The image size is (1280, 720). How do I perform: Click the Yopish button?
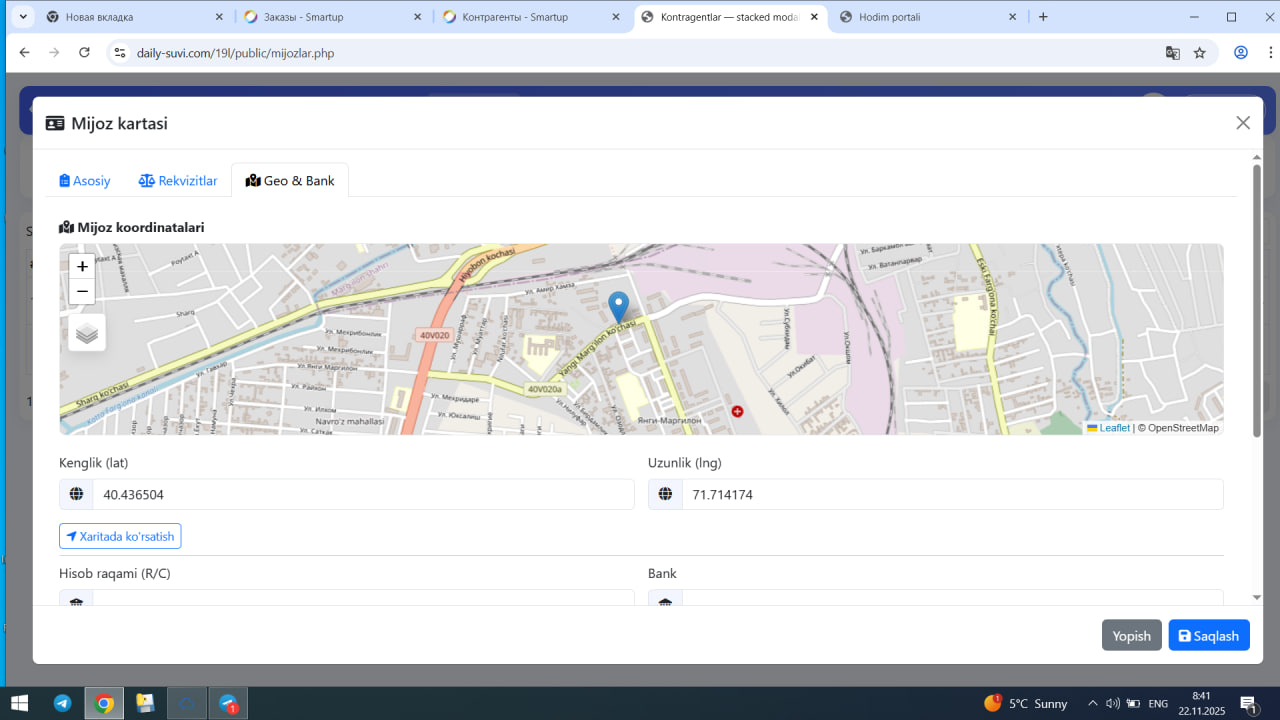pyautogui.click(x=1131, y=636)
